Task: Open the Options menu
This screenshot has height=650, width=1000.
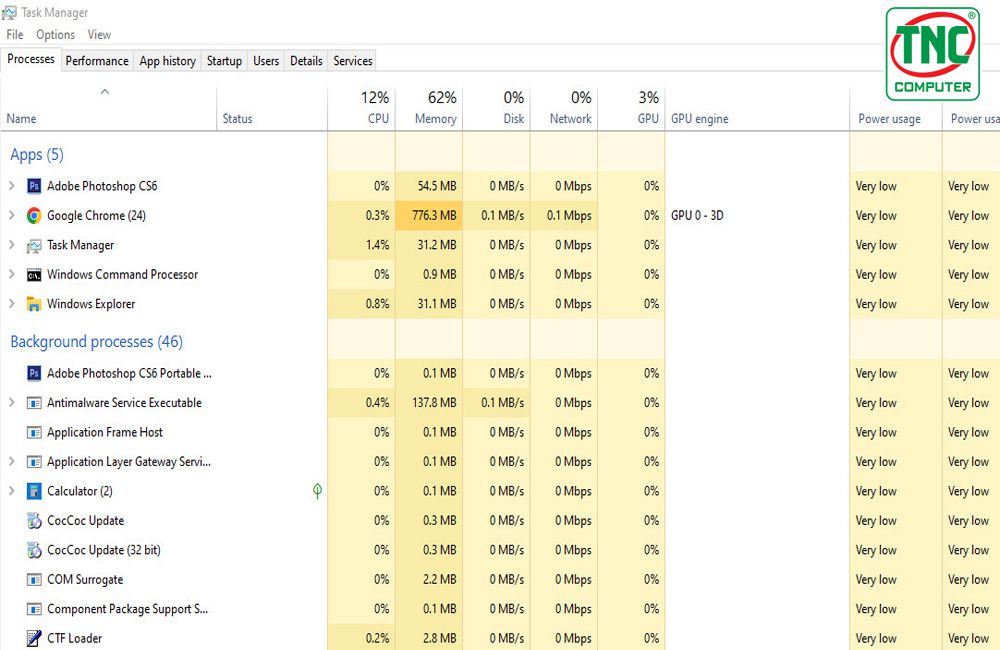Action: tap(55, 34)
